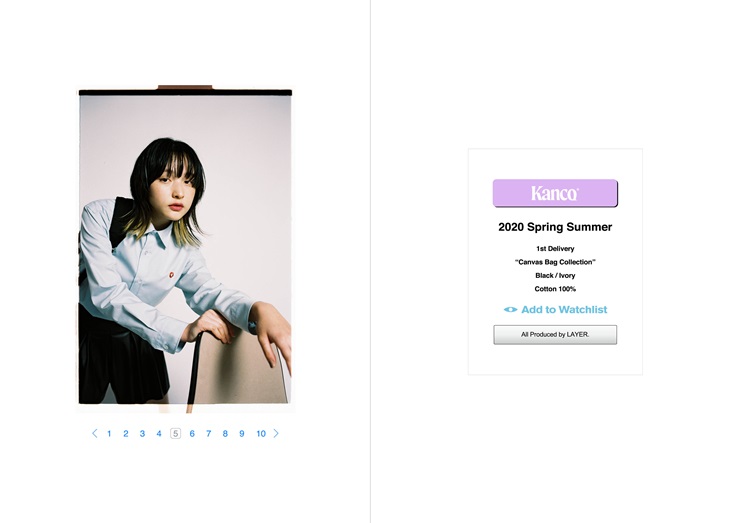The width and height of the screenshot is (740, 523).
Task: Click the Add to Watchlist link
Action: tap(564, 310)
